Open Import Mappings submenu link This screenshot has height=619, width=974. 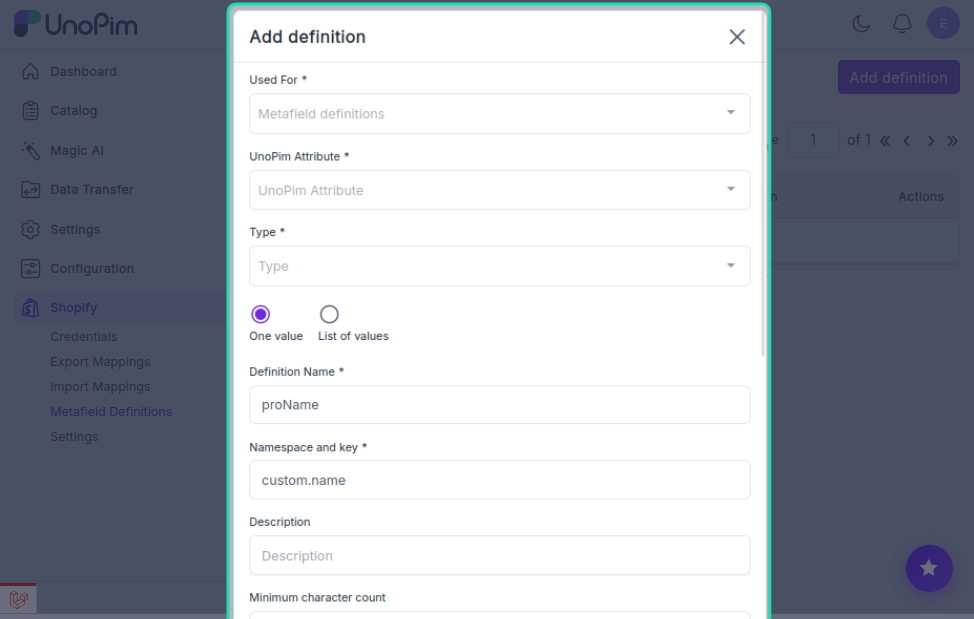coord(100,386)
